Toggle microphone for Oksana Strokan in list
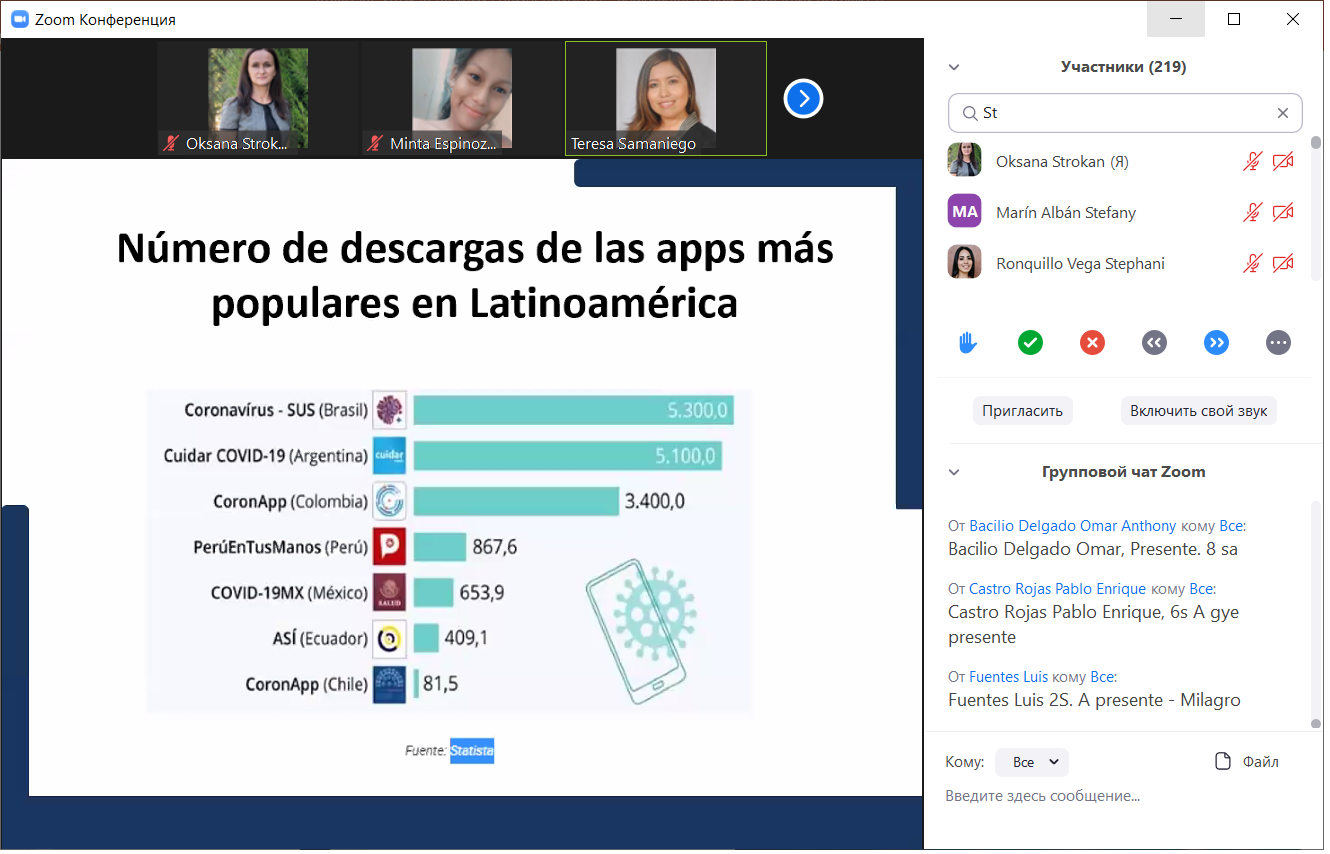1330x854 pixels. [1252, 161]
